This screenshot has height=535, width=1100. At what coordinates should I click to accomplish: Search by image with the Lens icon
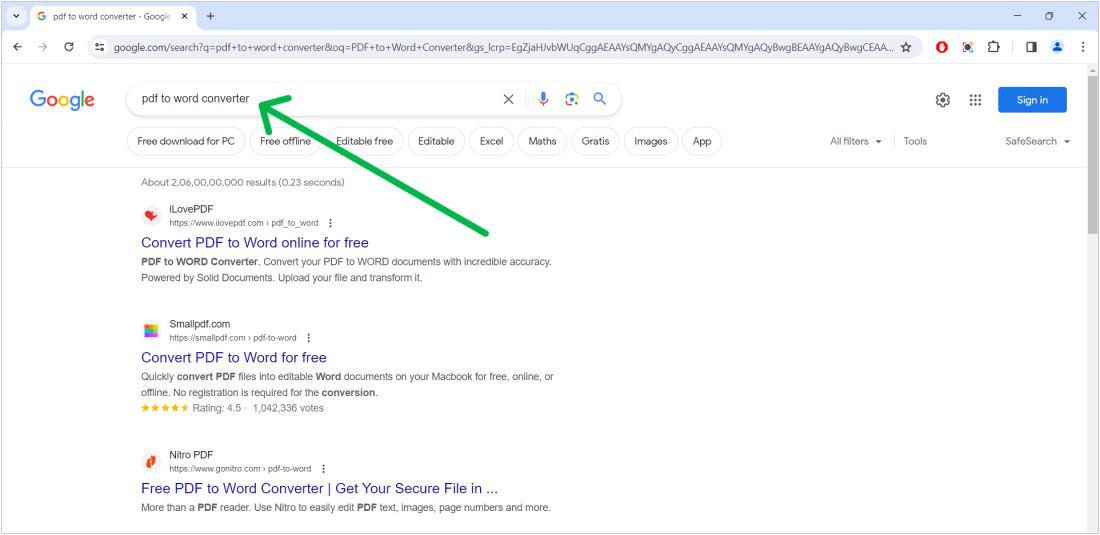(x=572, y=99)
